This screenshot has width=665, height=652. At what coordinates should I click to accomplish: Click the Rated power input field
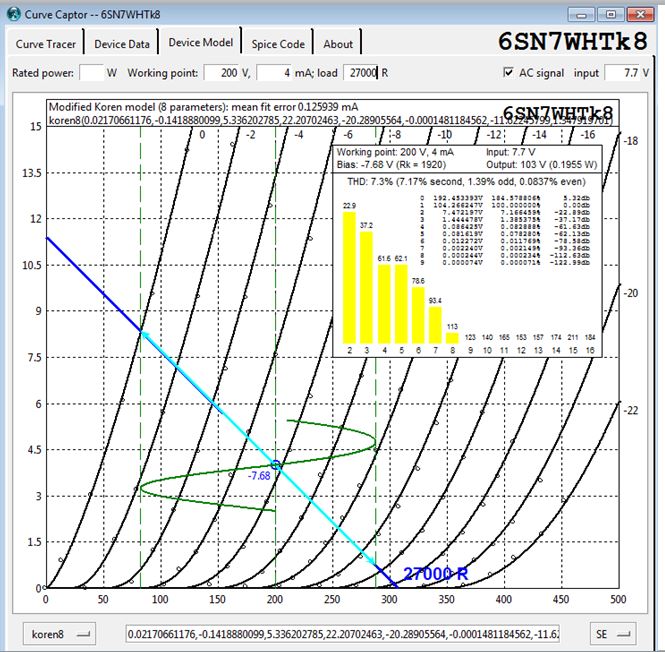tap(91, 73)
